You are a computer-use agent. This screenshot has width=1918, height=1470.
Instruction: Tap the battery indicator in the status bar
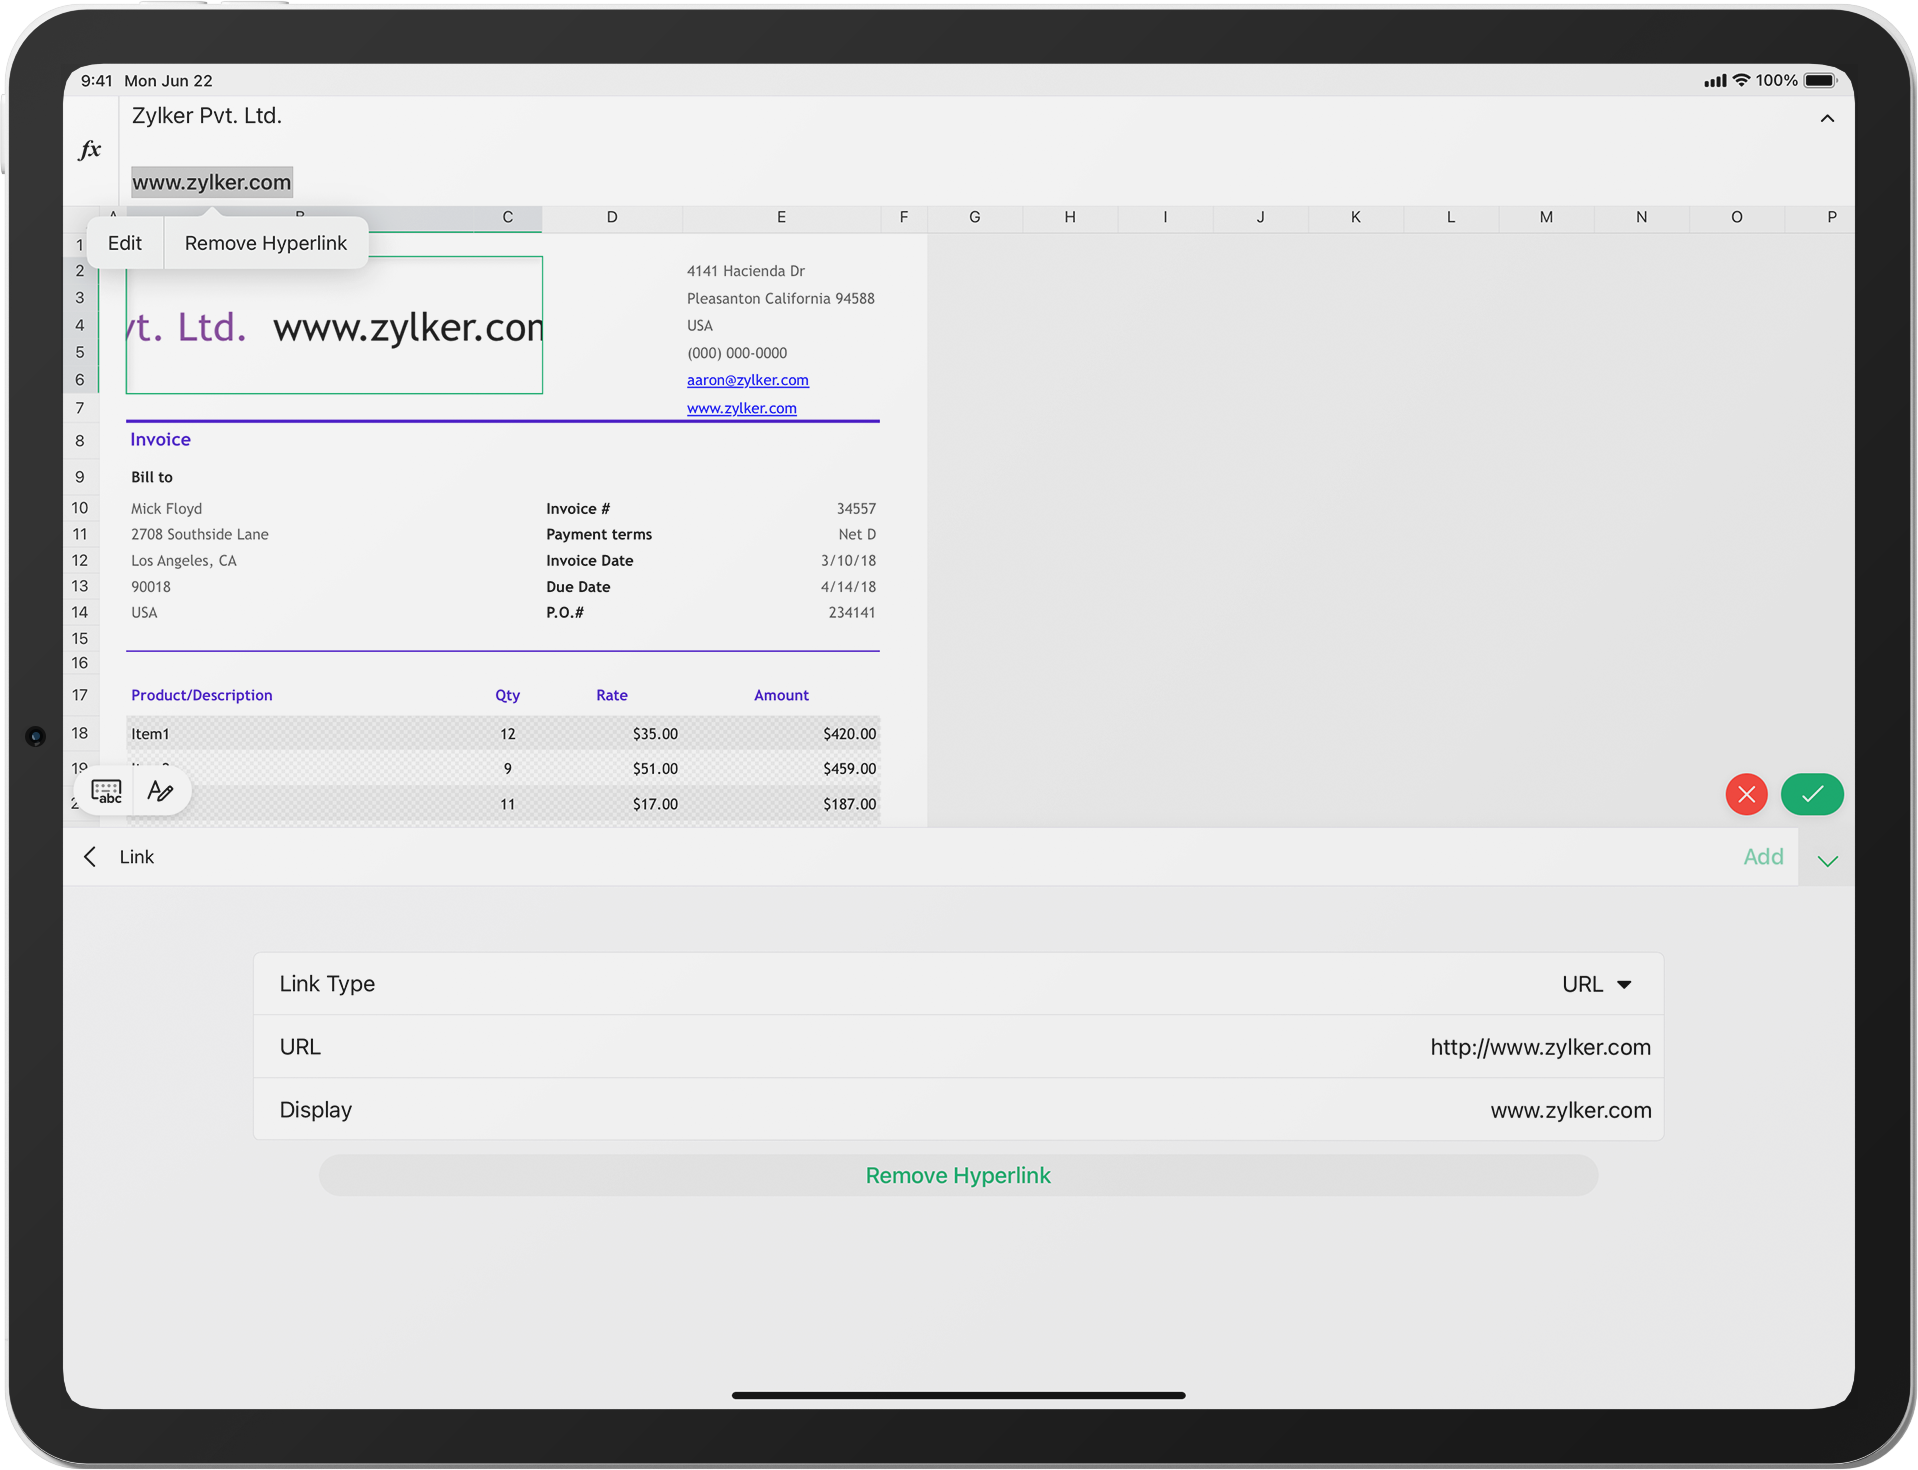point(1821,81)
